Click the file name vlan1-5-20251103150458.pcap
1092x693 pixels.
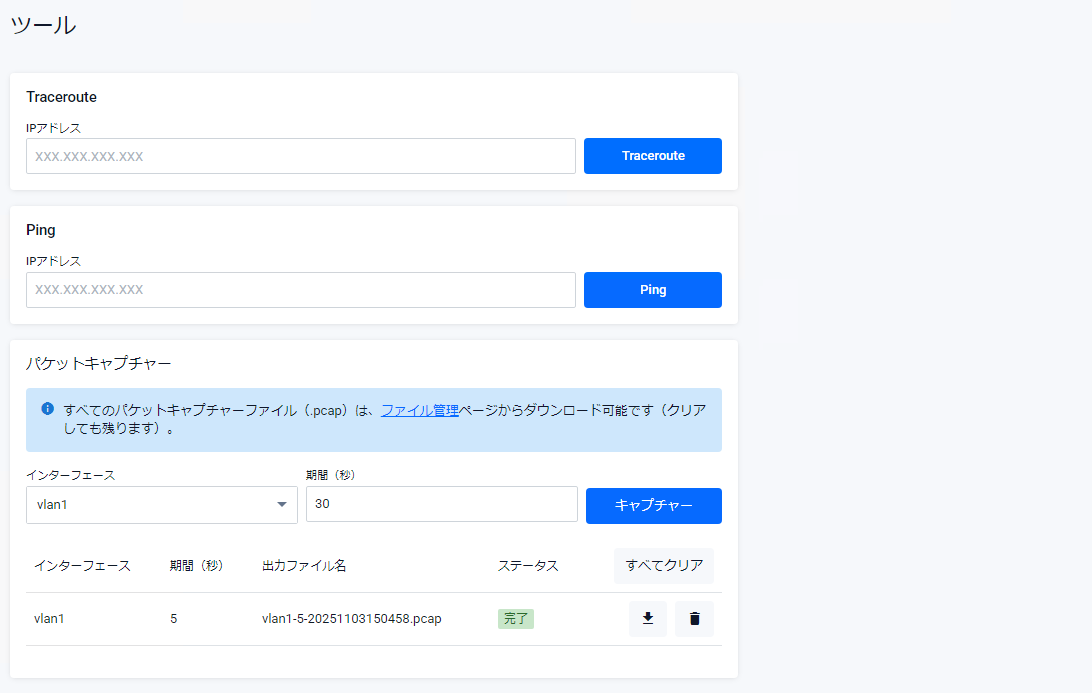[x=351, y=618]
